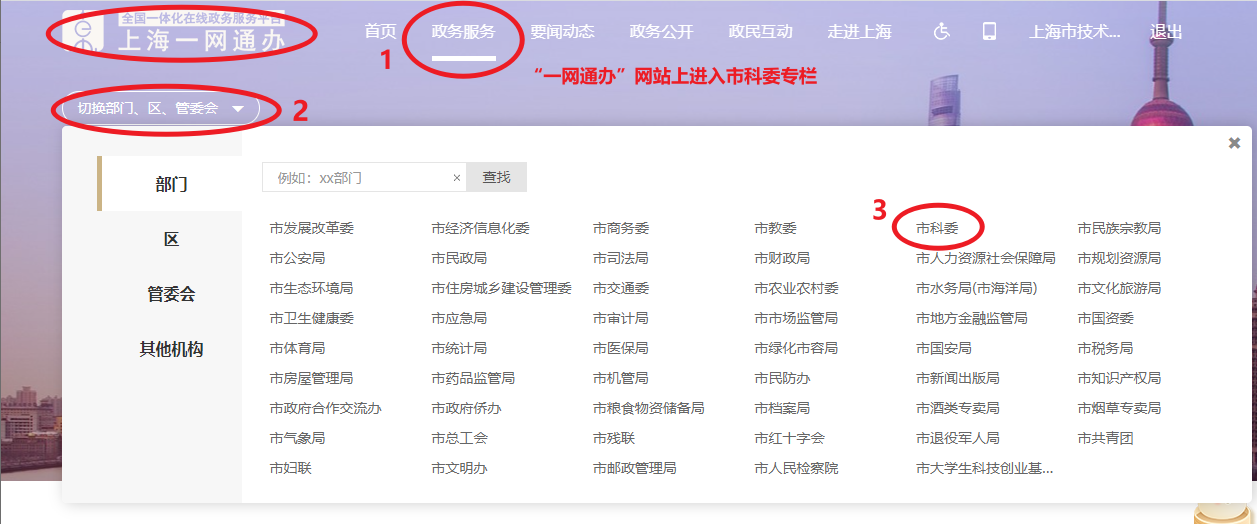Go to 首页 in navigation bar

(x=380, y=31)
